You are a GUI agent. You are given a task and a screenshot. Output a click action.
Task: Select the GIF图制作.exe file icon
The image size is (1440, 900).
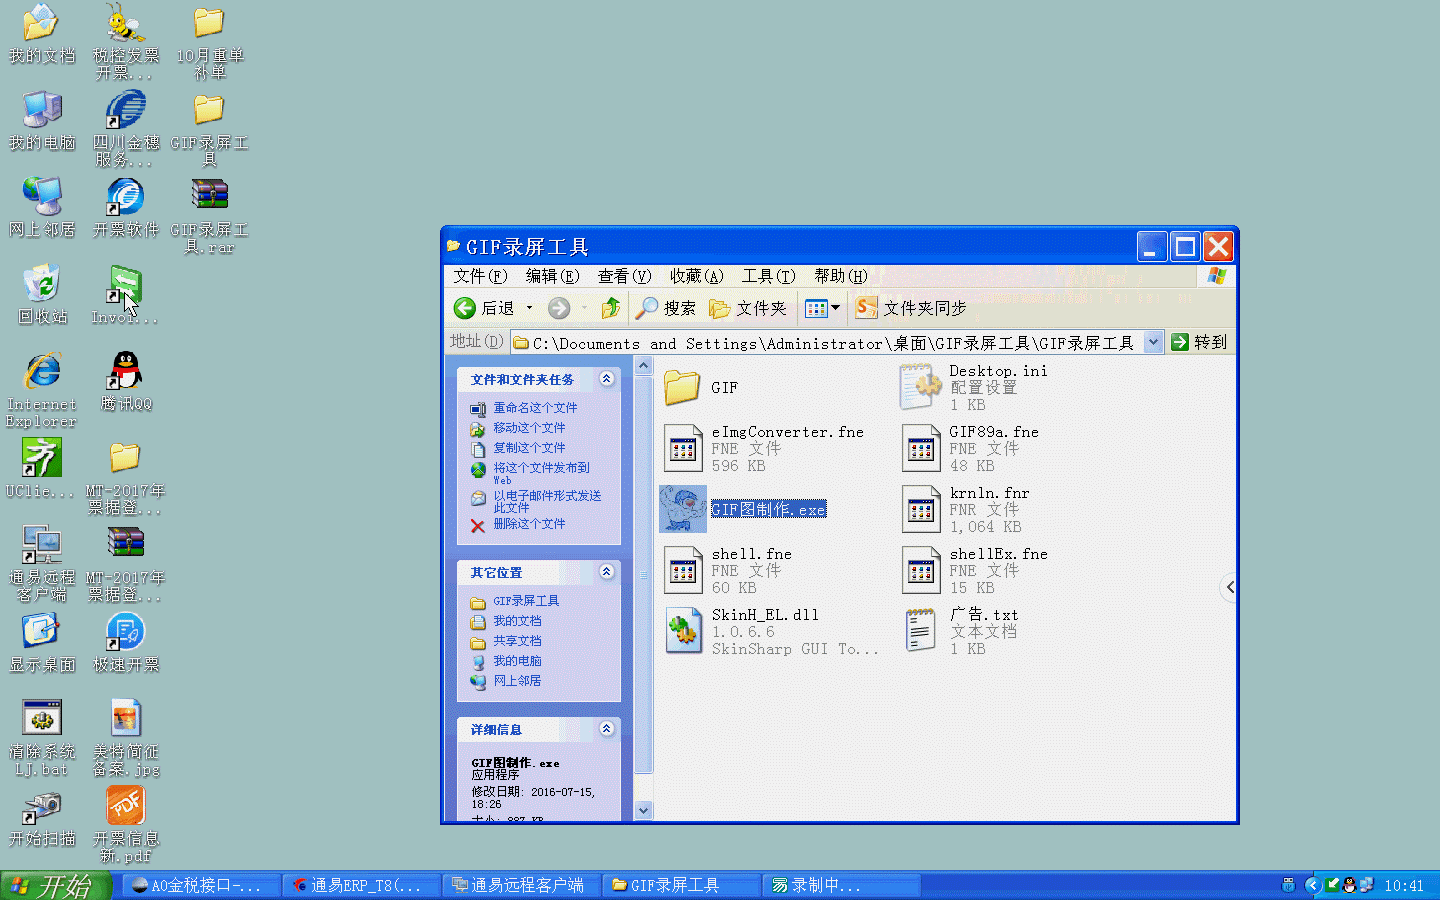click(x=684, y=509)
